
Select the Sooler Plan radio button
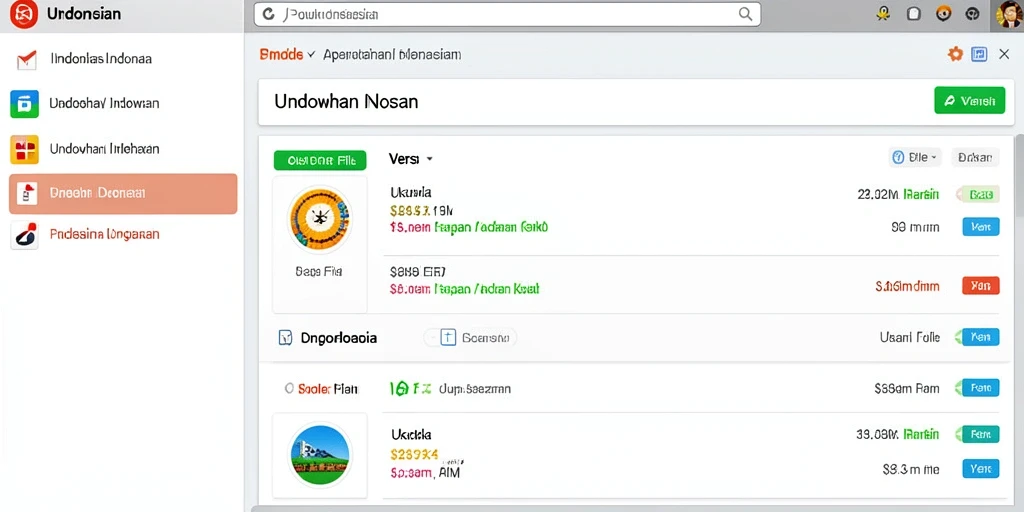(x=289, y=389)
